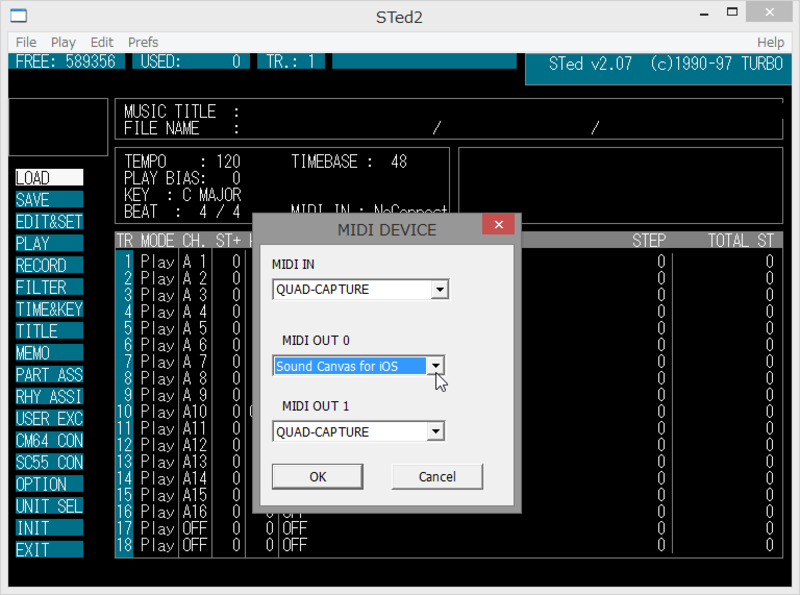Click the MIDI IN QUAD-CAPTURE combo box
800x595 pixels.
[x=360, y=290]
